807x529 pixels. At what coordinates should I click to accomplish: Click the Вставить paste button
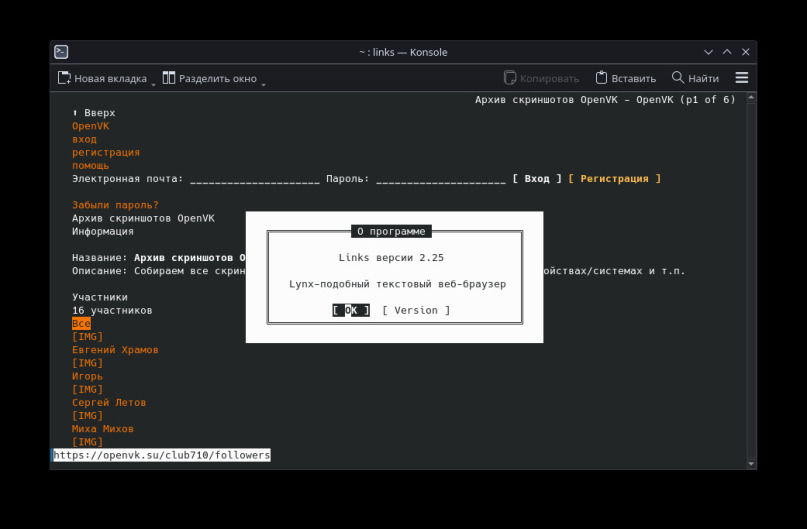(625, 78)
